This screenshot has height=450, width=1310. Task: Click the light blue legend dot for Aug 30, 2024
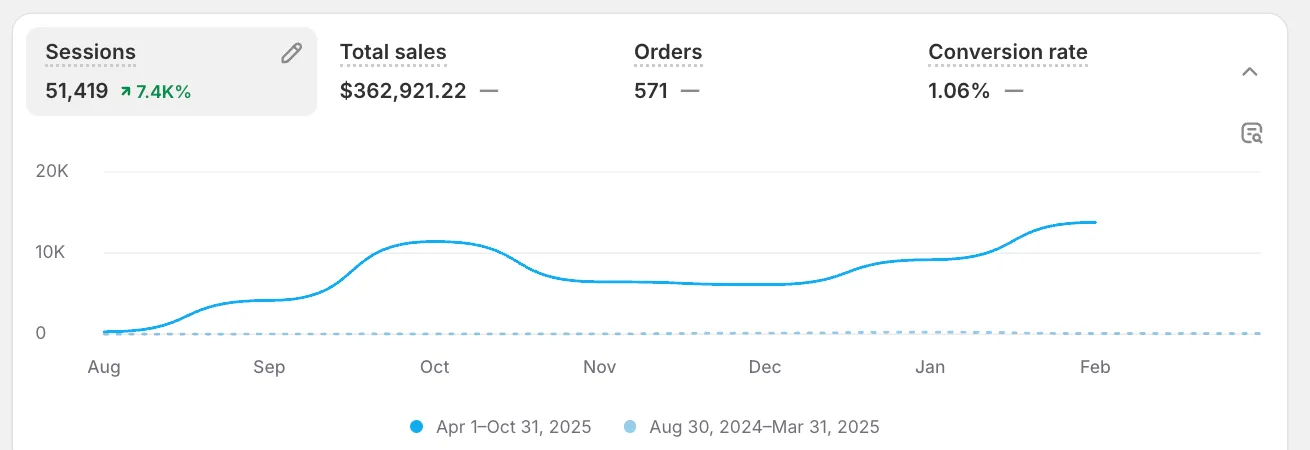(x=630, y=427)
